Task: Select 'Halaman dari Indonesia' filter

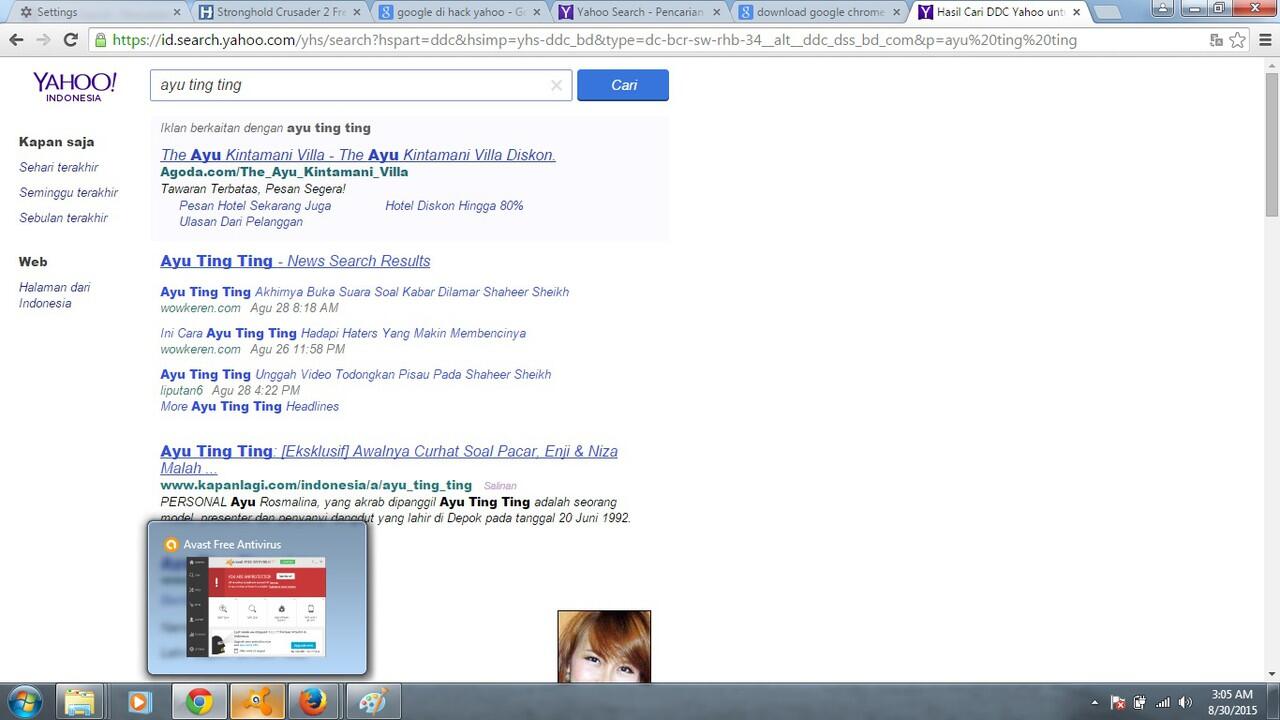Action: pos(55,295)
